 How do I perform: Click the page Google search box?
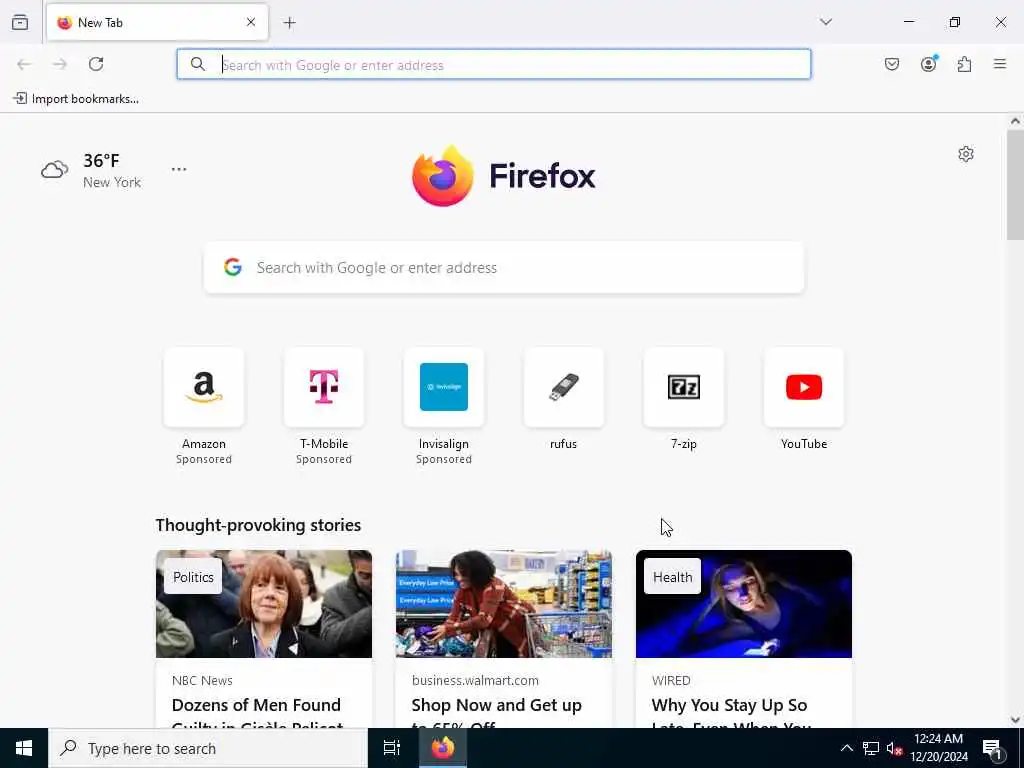pyautogui.click(x=504, y=268)
